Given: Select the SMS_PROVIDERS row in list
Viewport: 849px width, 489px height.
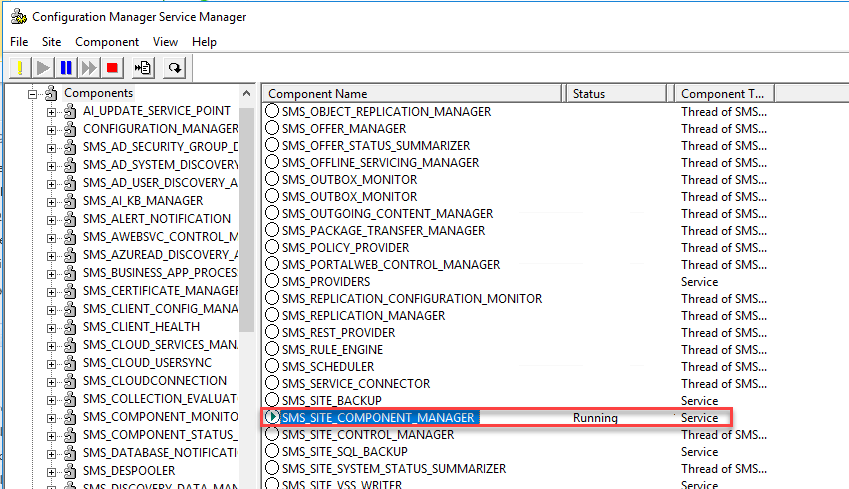Looking at the screenshot, I should click(325, 281).
